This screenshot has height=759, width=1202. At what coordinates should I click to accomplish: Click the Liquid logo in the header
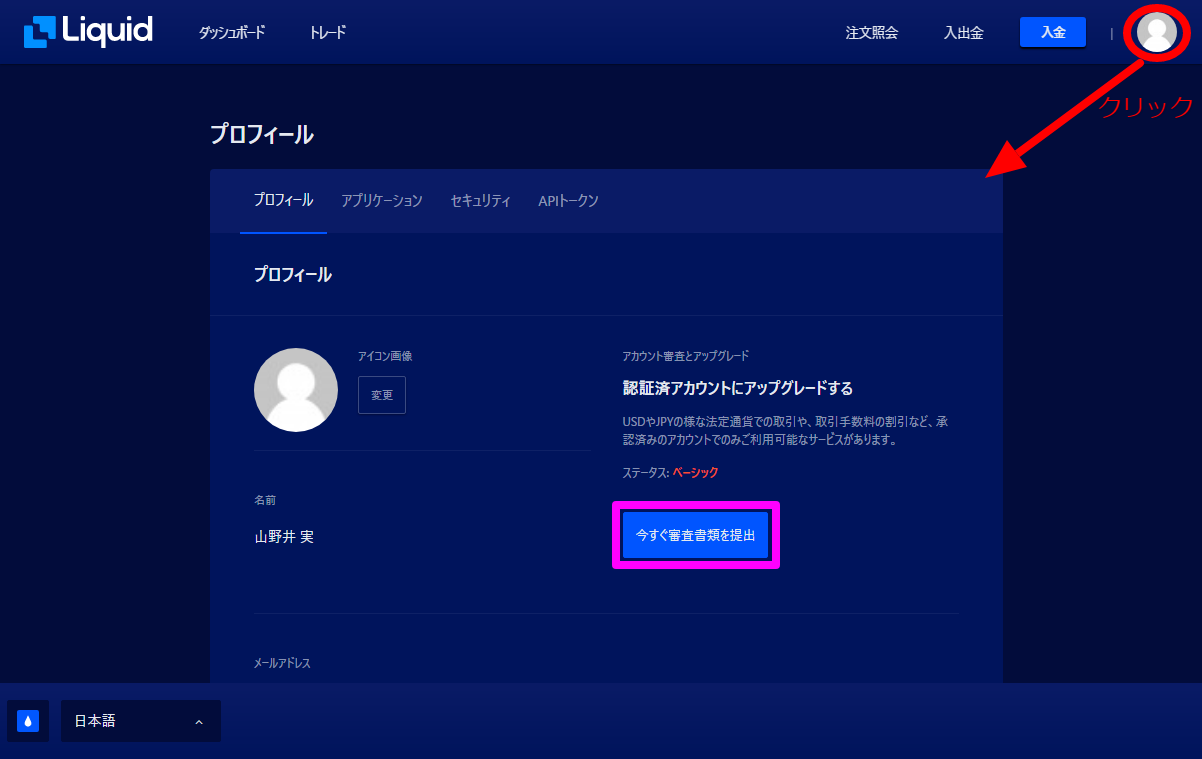tap(88, 32)
